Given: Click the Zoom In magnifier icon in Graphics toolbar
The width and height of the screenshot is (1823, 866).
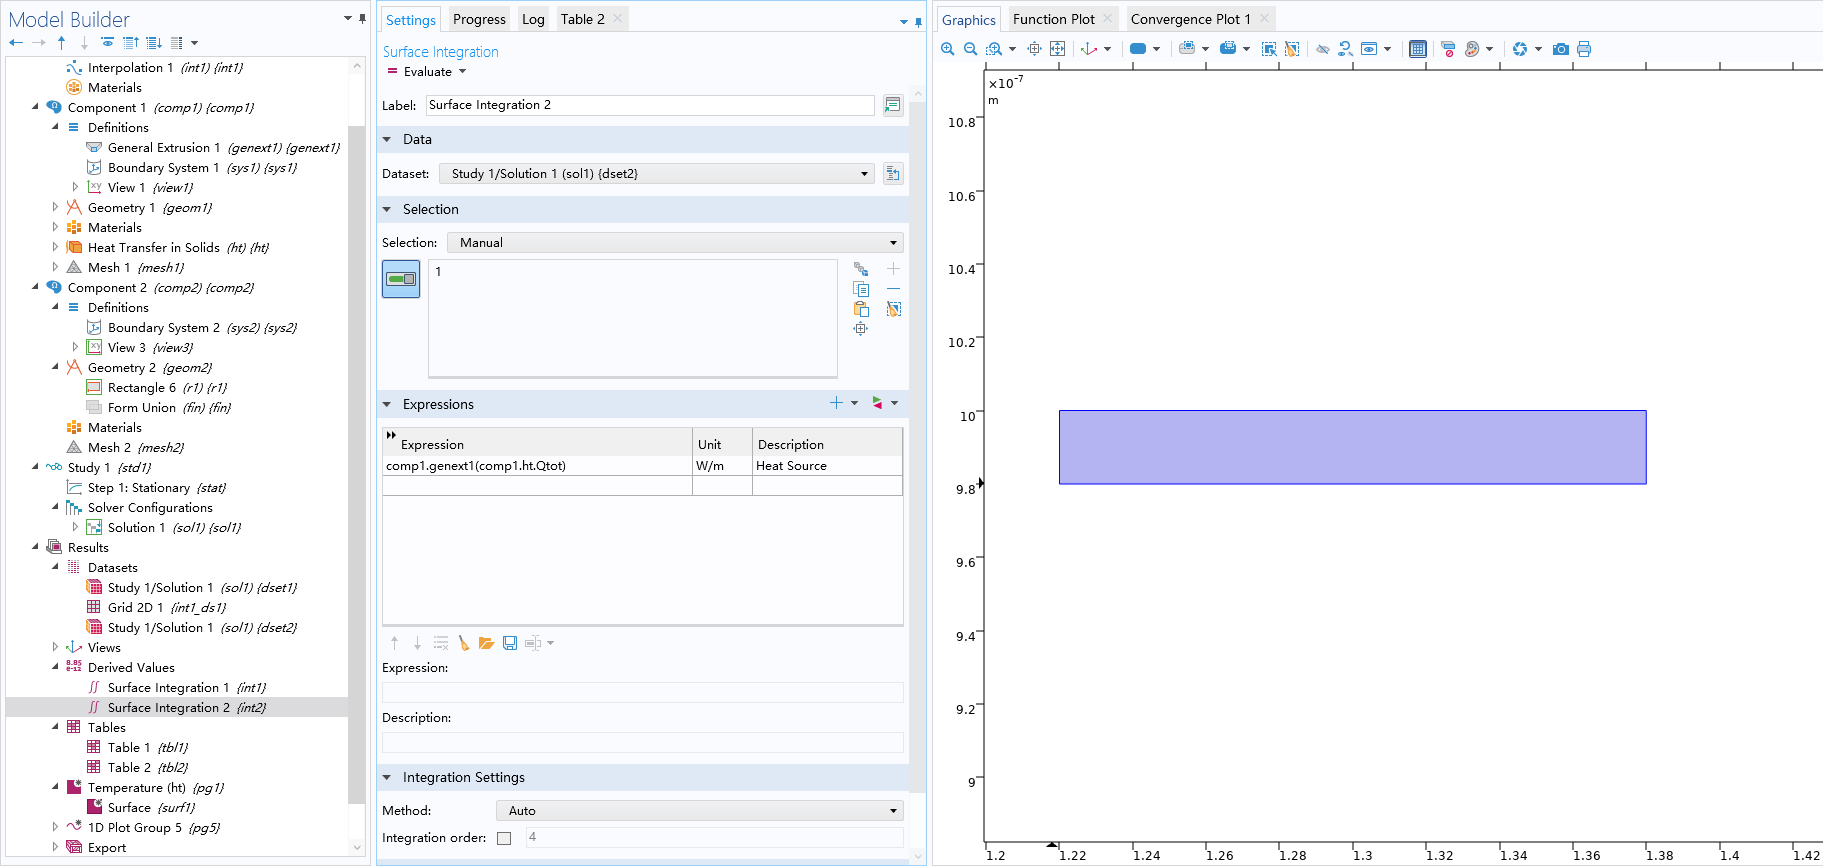Looking at the screenshot, I should coord(947,49).
